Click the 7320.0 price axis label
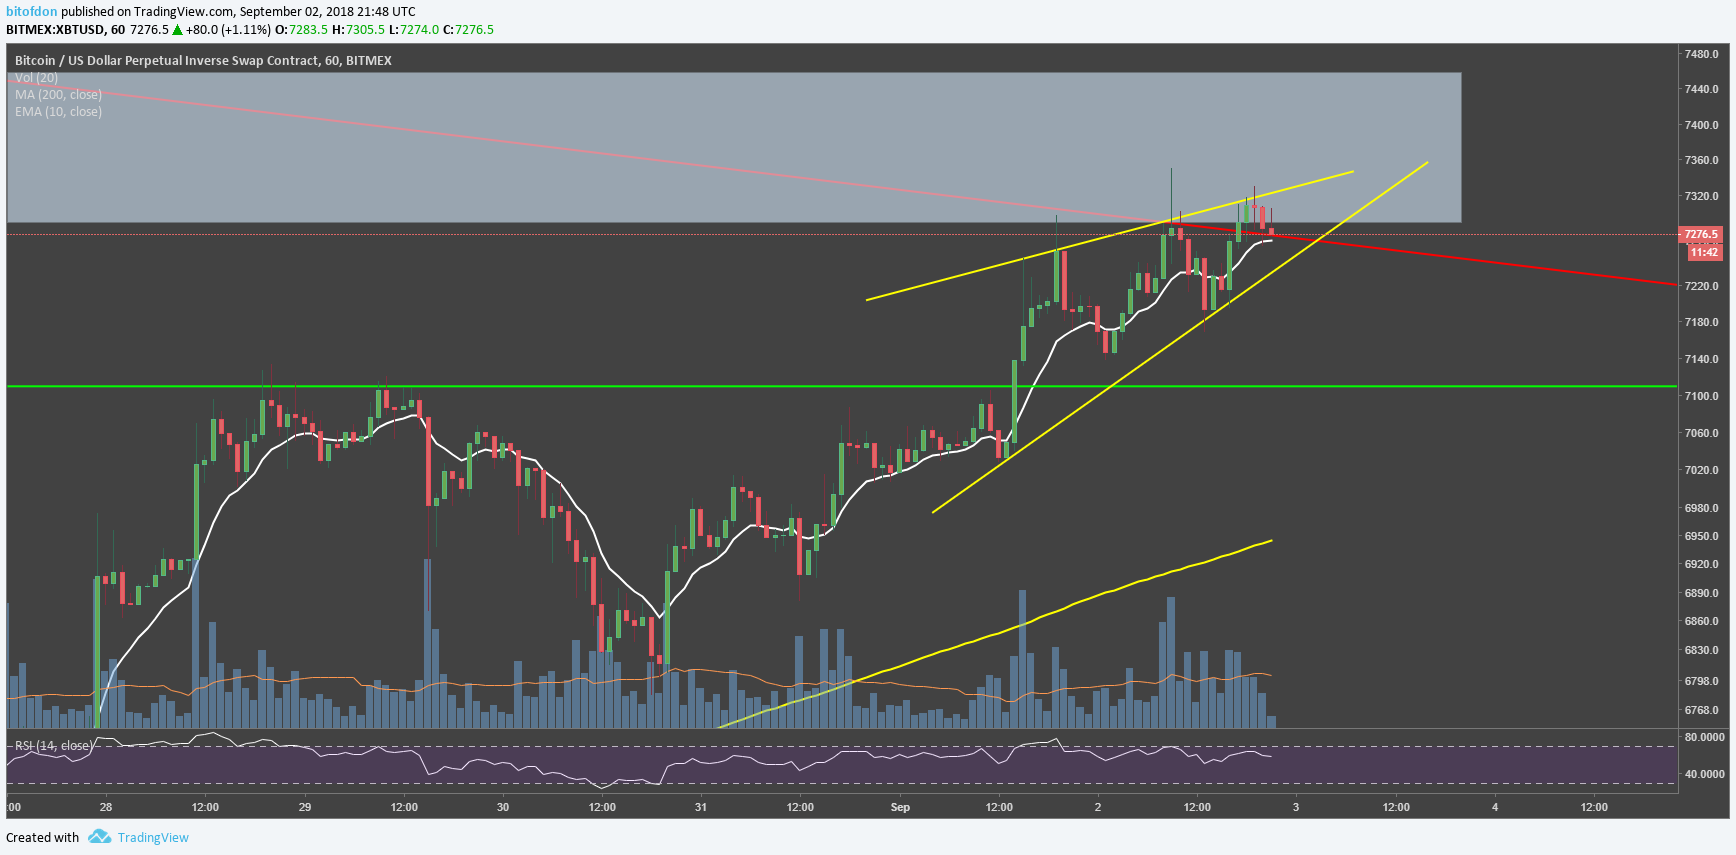 pos(1702,196)
